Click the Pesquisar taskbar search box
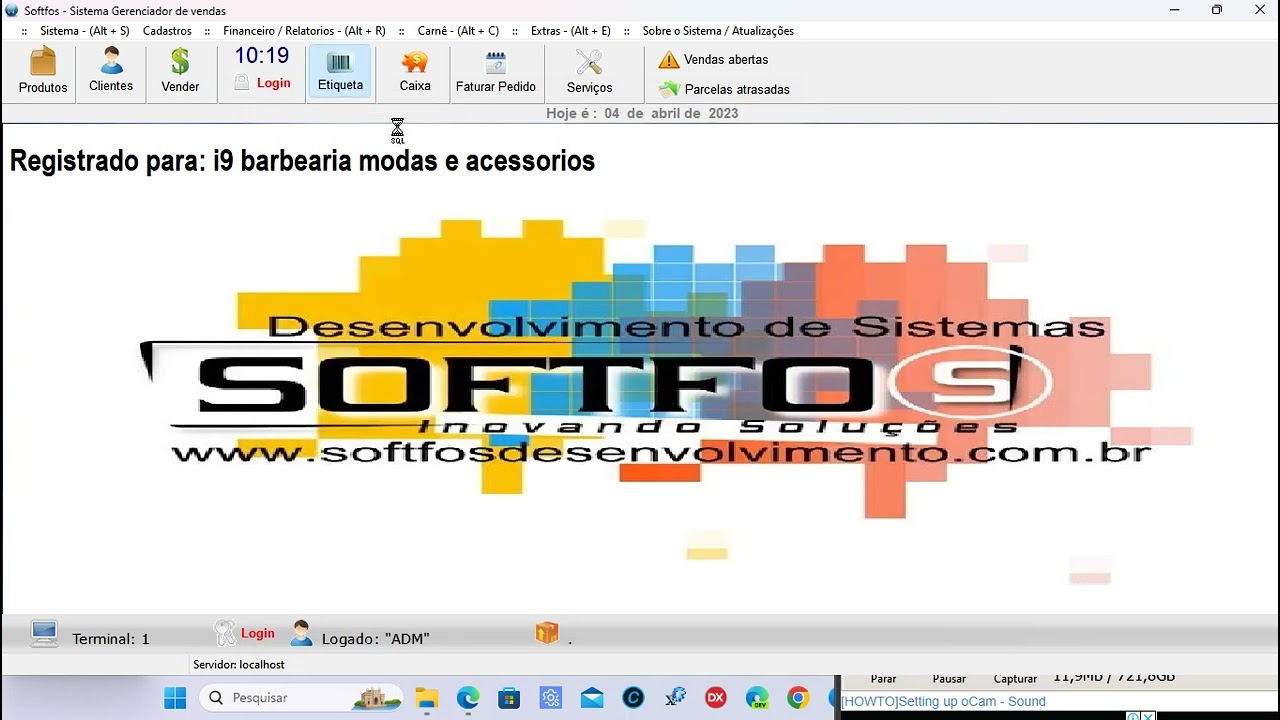Image resolution: width=1280 pixels, height=720 pixels. [x=301, y=697]
